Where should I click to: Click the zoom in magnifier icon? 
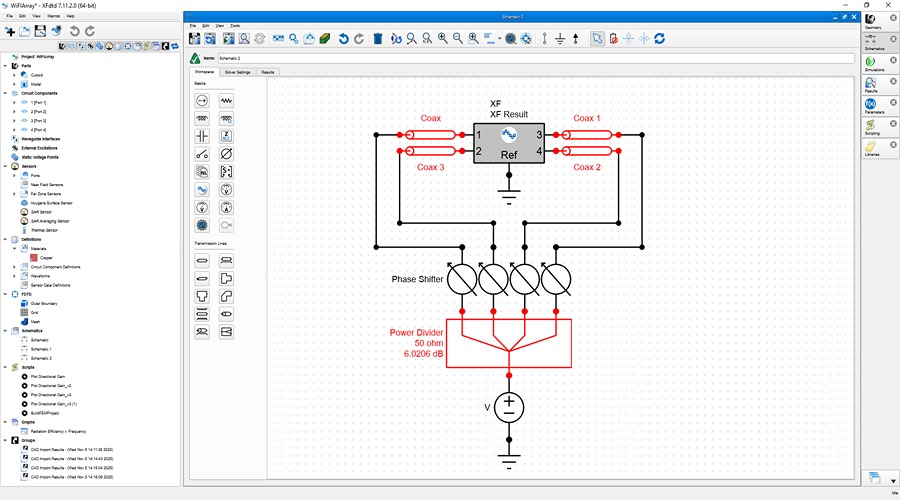(x=443, y=38)
